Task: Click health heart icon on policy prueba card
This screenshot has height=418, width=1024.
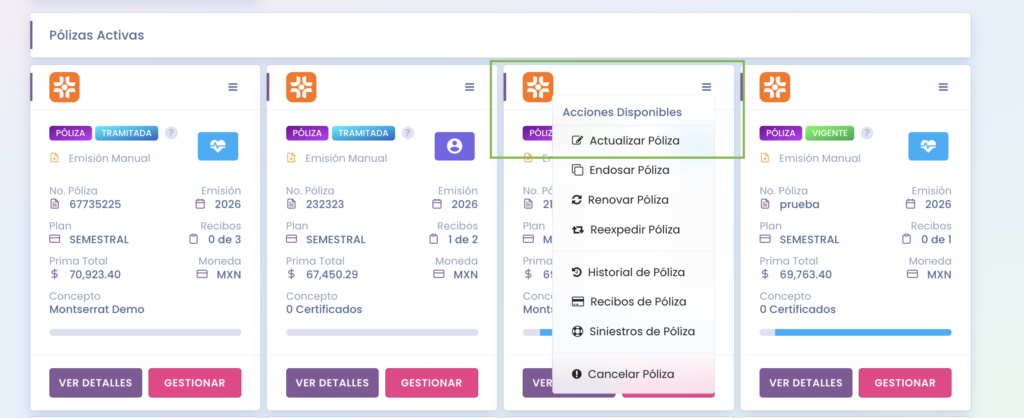Action: point(928,146)
